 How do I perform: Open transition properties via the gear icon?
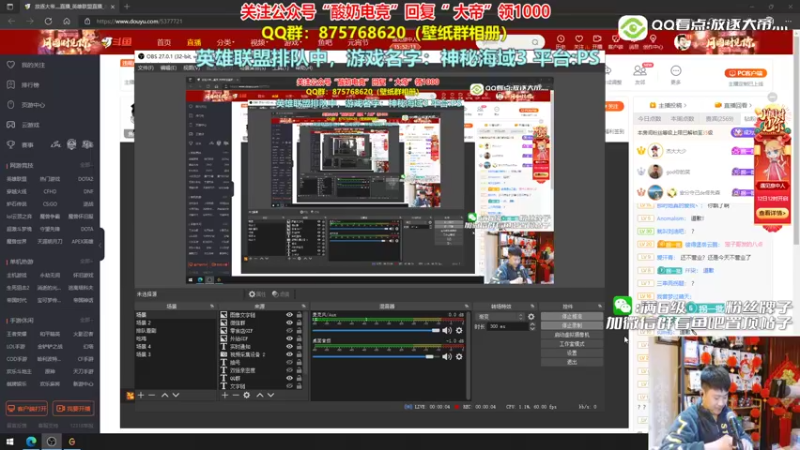pos(531,317)
